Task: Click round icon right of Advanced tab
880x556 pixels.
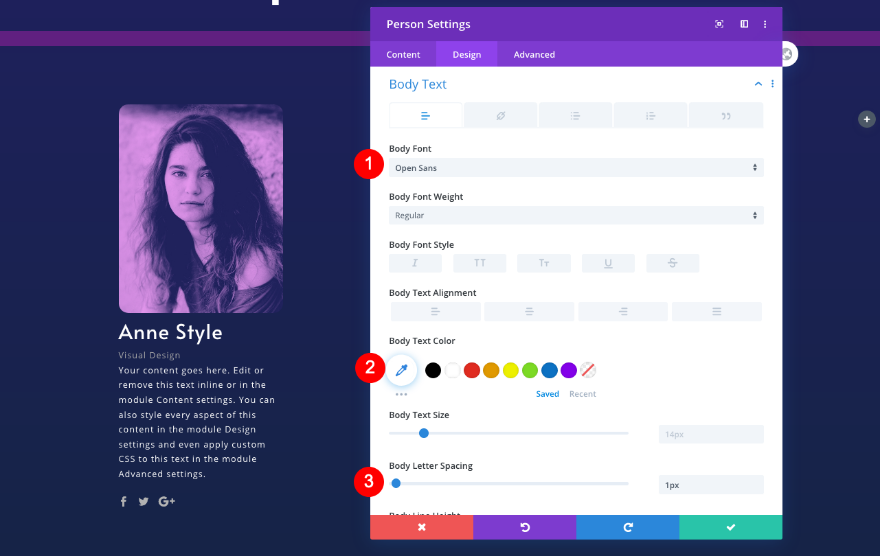Action: [x=787, y=54]
